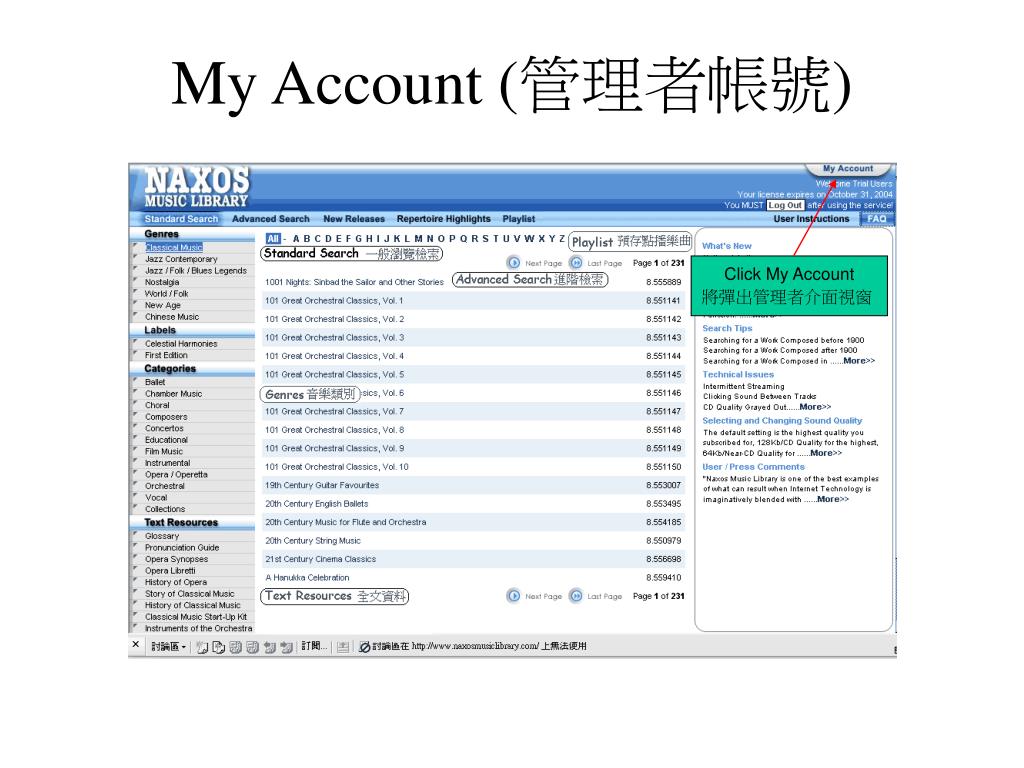Click More>> under Selecting and Changing Sound Quality
The height and width of the screenshot is (768, 1024).
(826, 453)
